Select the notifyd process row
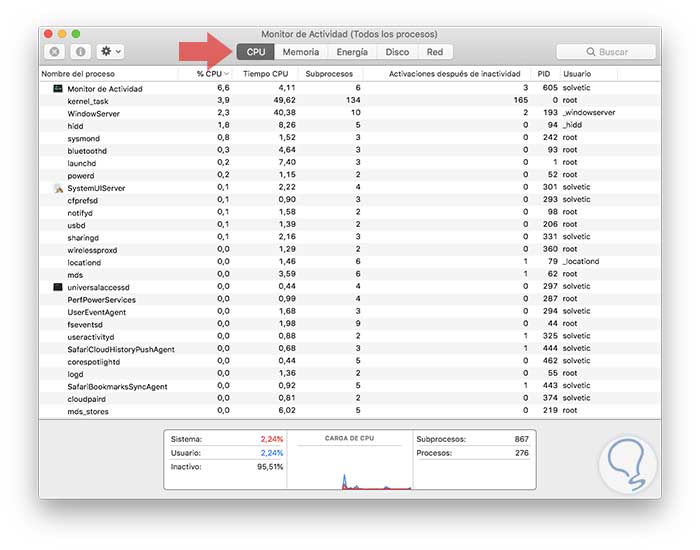This screenshot has width=700, height=550. pos(350,212)
